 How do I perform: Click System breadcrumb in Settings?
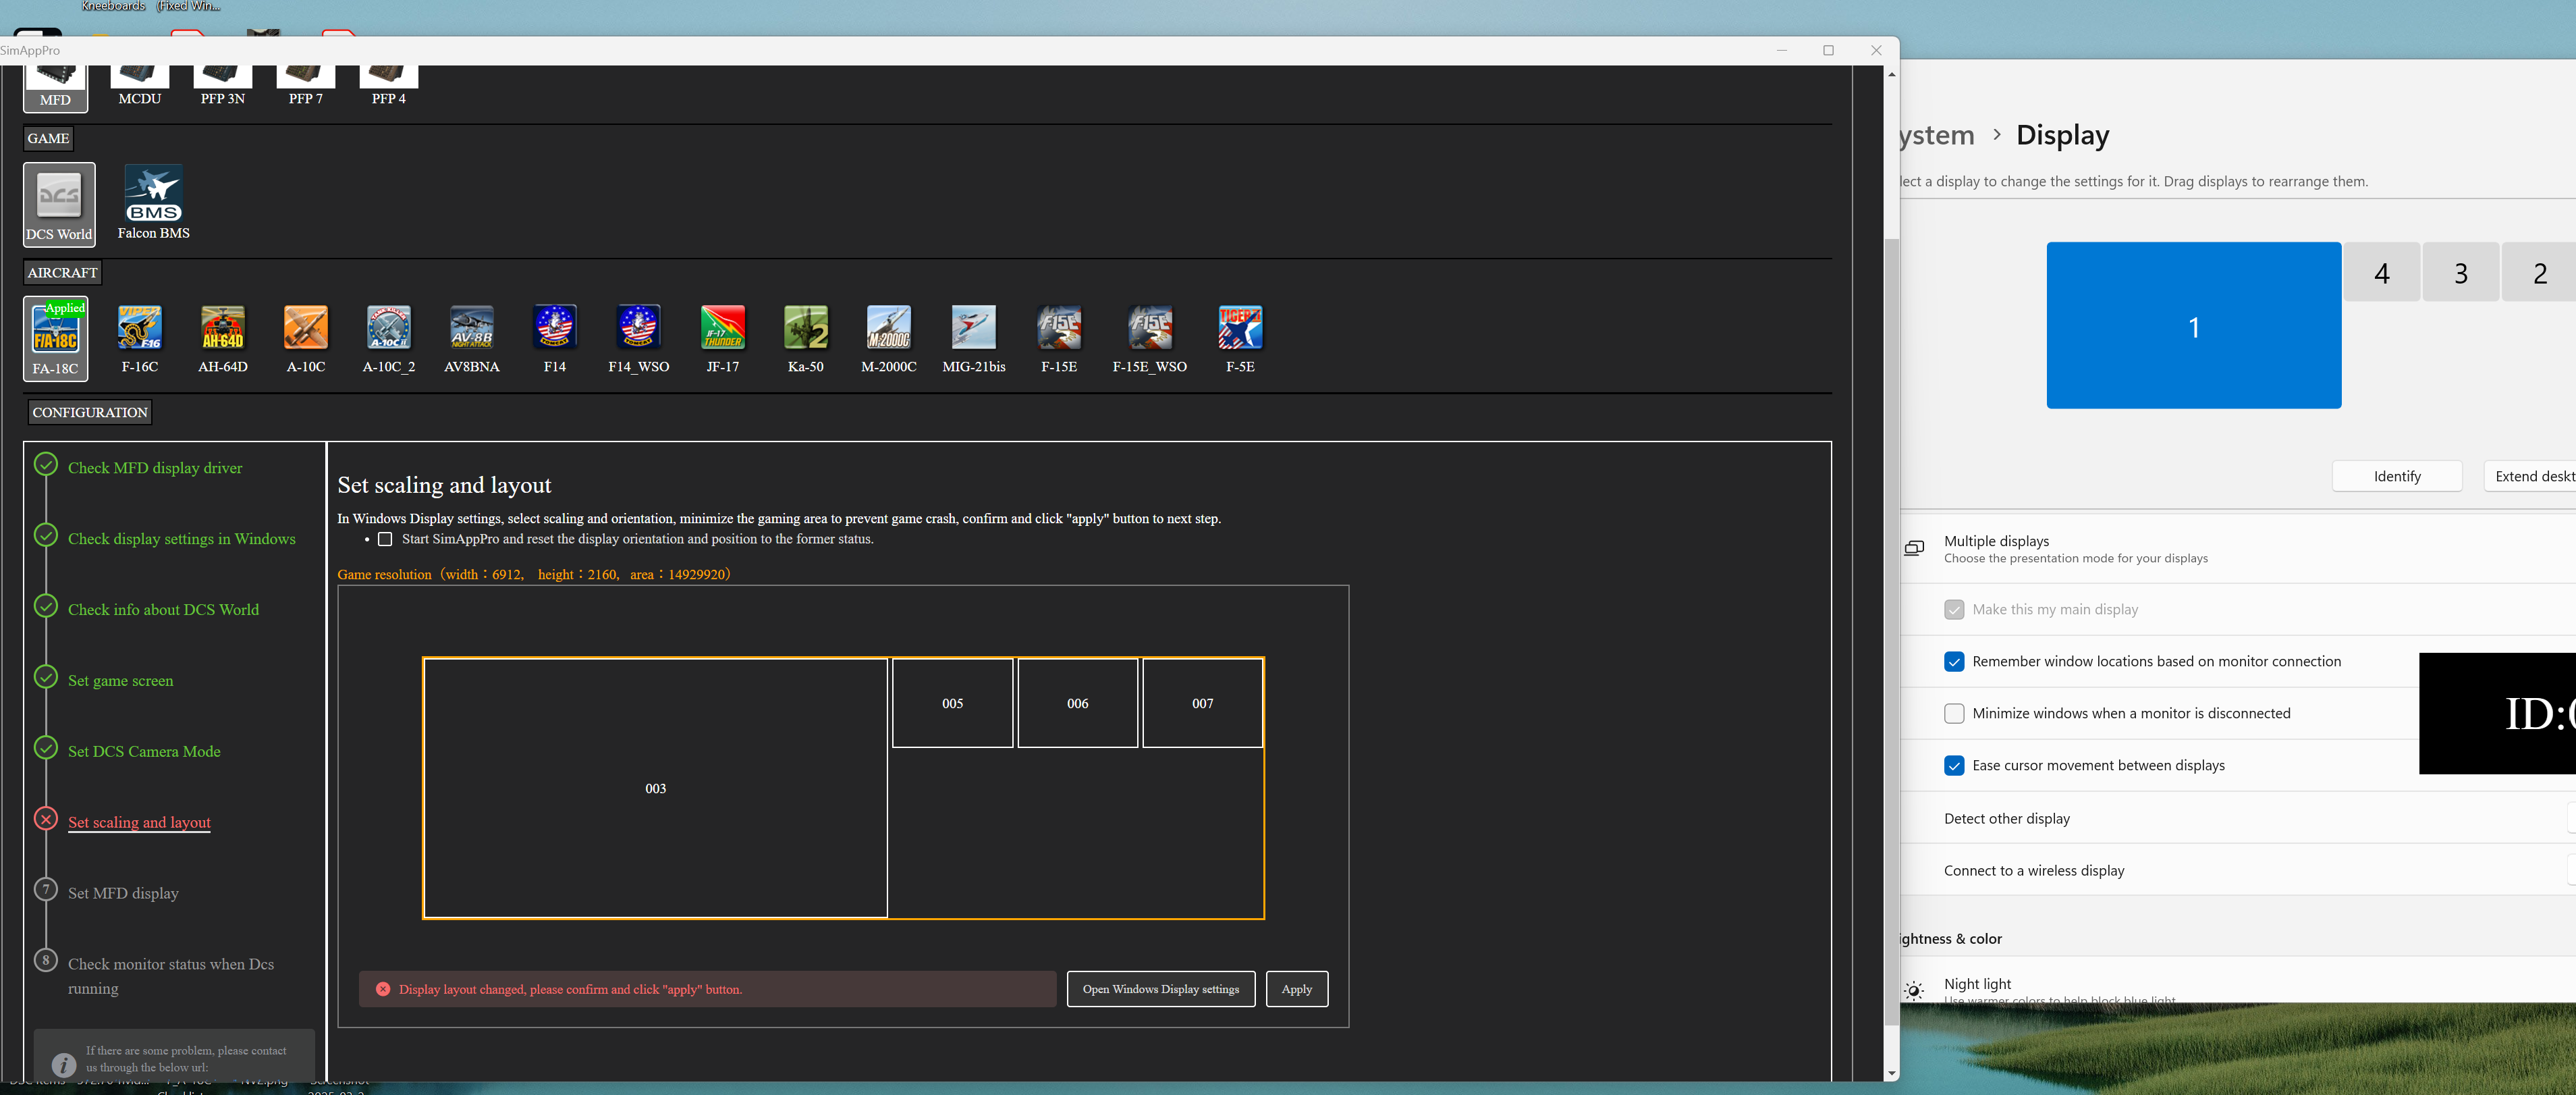(1937, 135)
